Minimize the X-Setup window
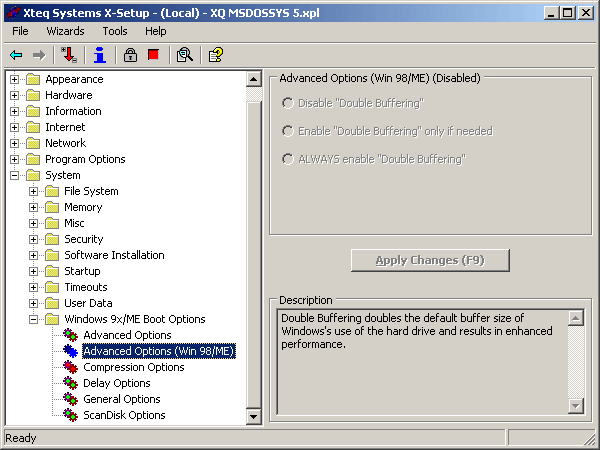600x450 pixels. pos(551,13)
